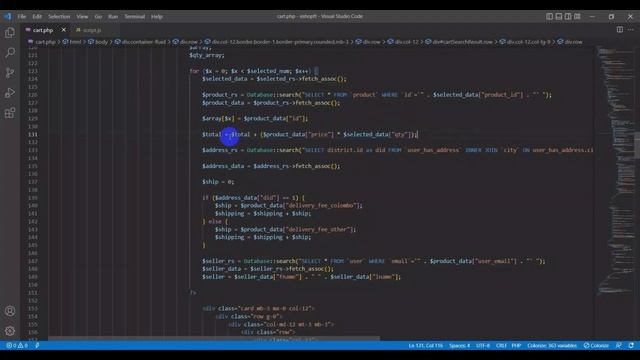The width and height of the screenshot is (640, 360).
Task: Click the '$address_data = $address_rs' line
Action: click(x=271, y=166)
